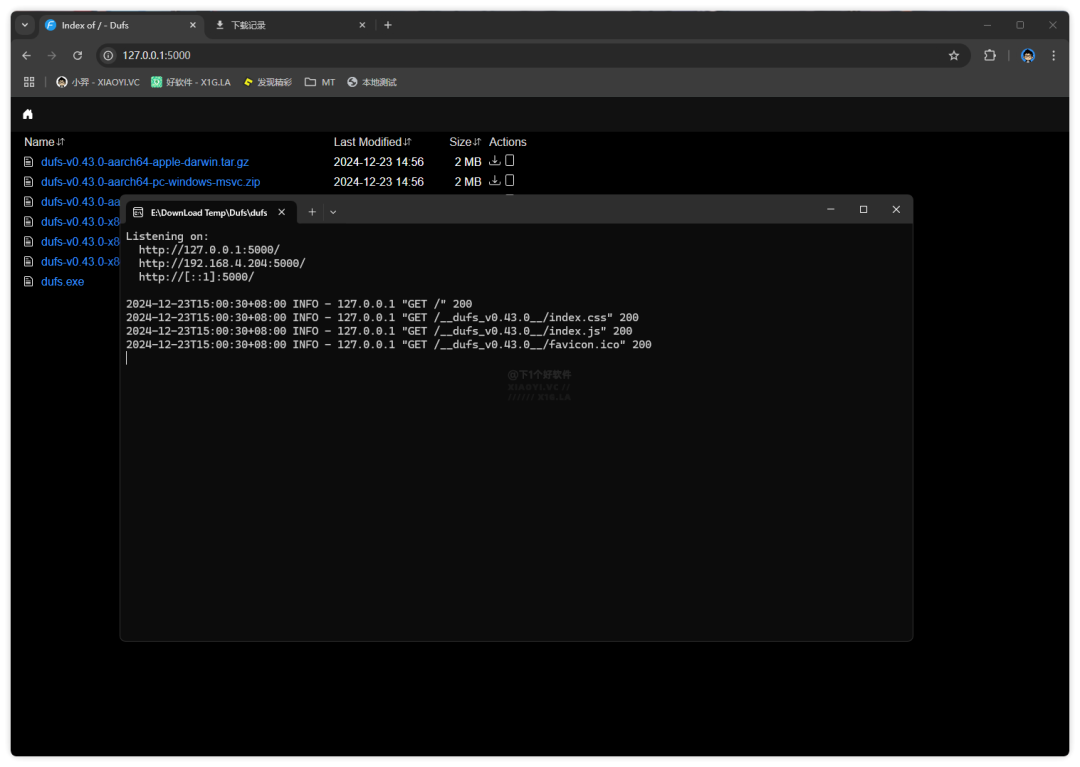Open the browser Extensions puzzle icon

click(990, 56)
